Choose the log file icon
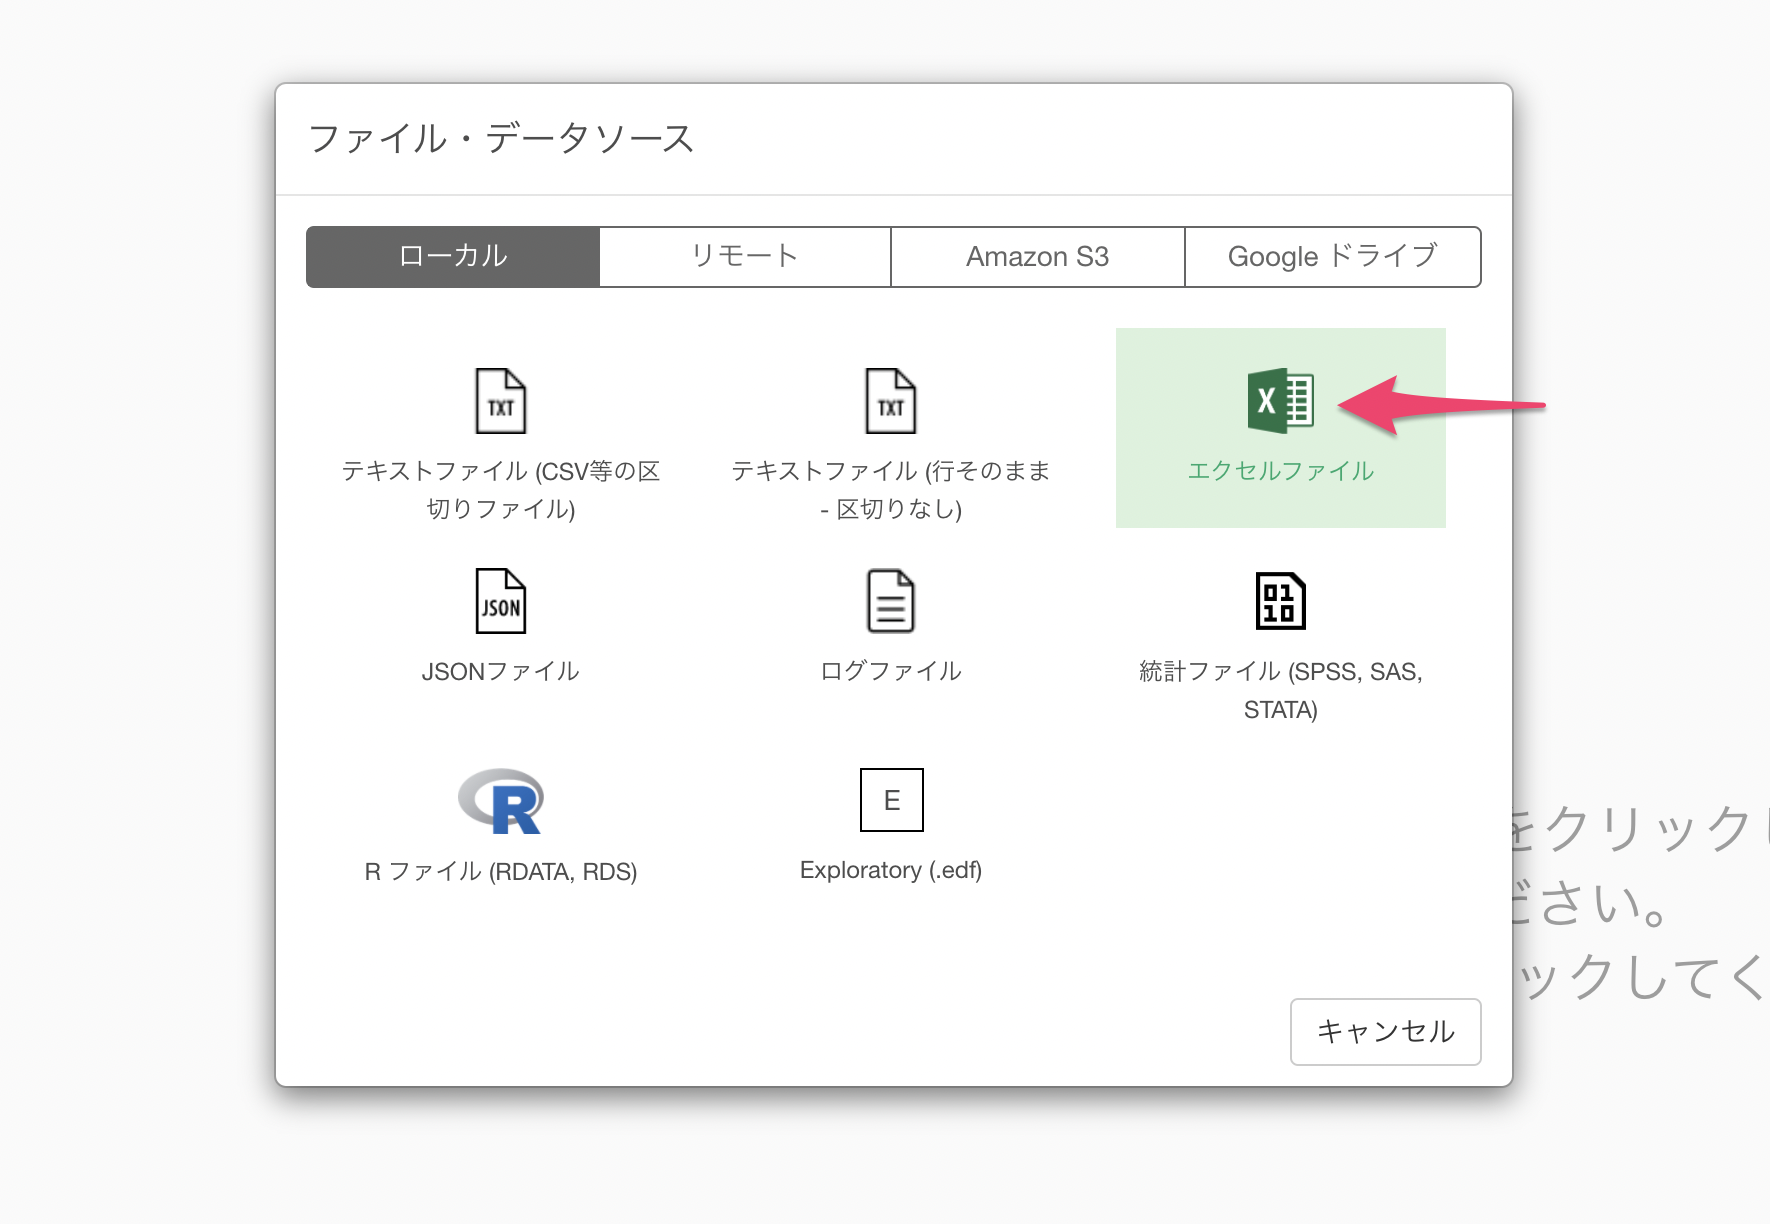The height and width of the screenshot is (1224, 1770). (x=890, y=601)
